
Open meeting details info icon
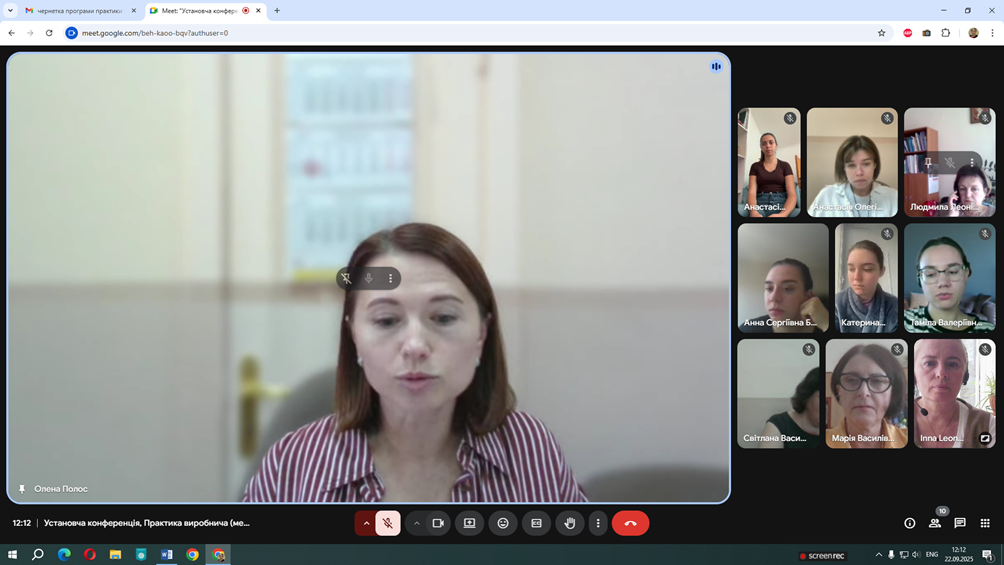(909, 523)
